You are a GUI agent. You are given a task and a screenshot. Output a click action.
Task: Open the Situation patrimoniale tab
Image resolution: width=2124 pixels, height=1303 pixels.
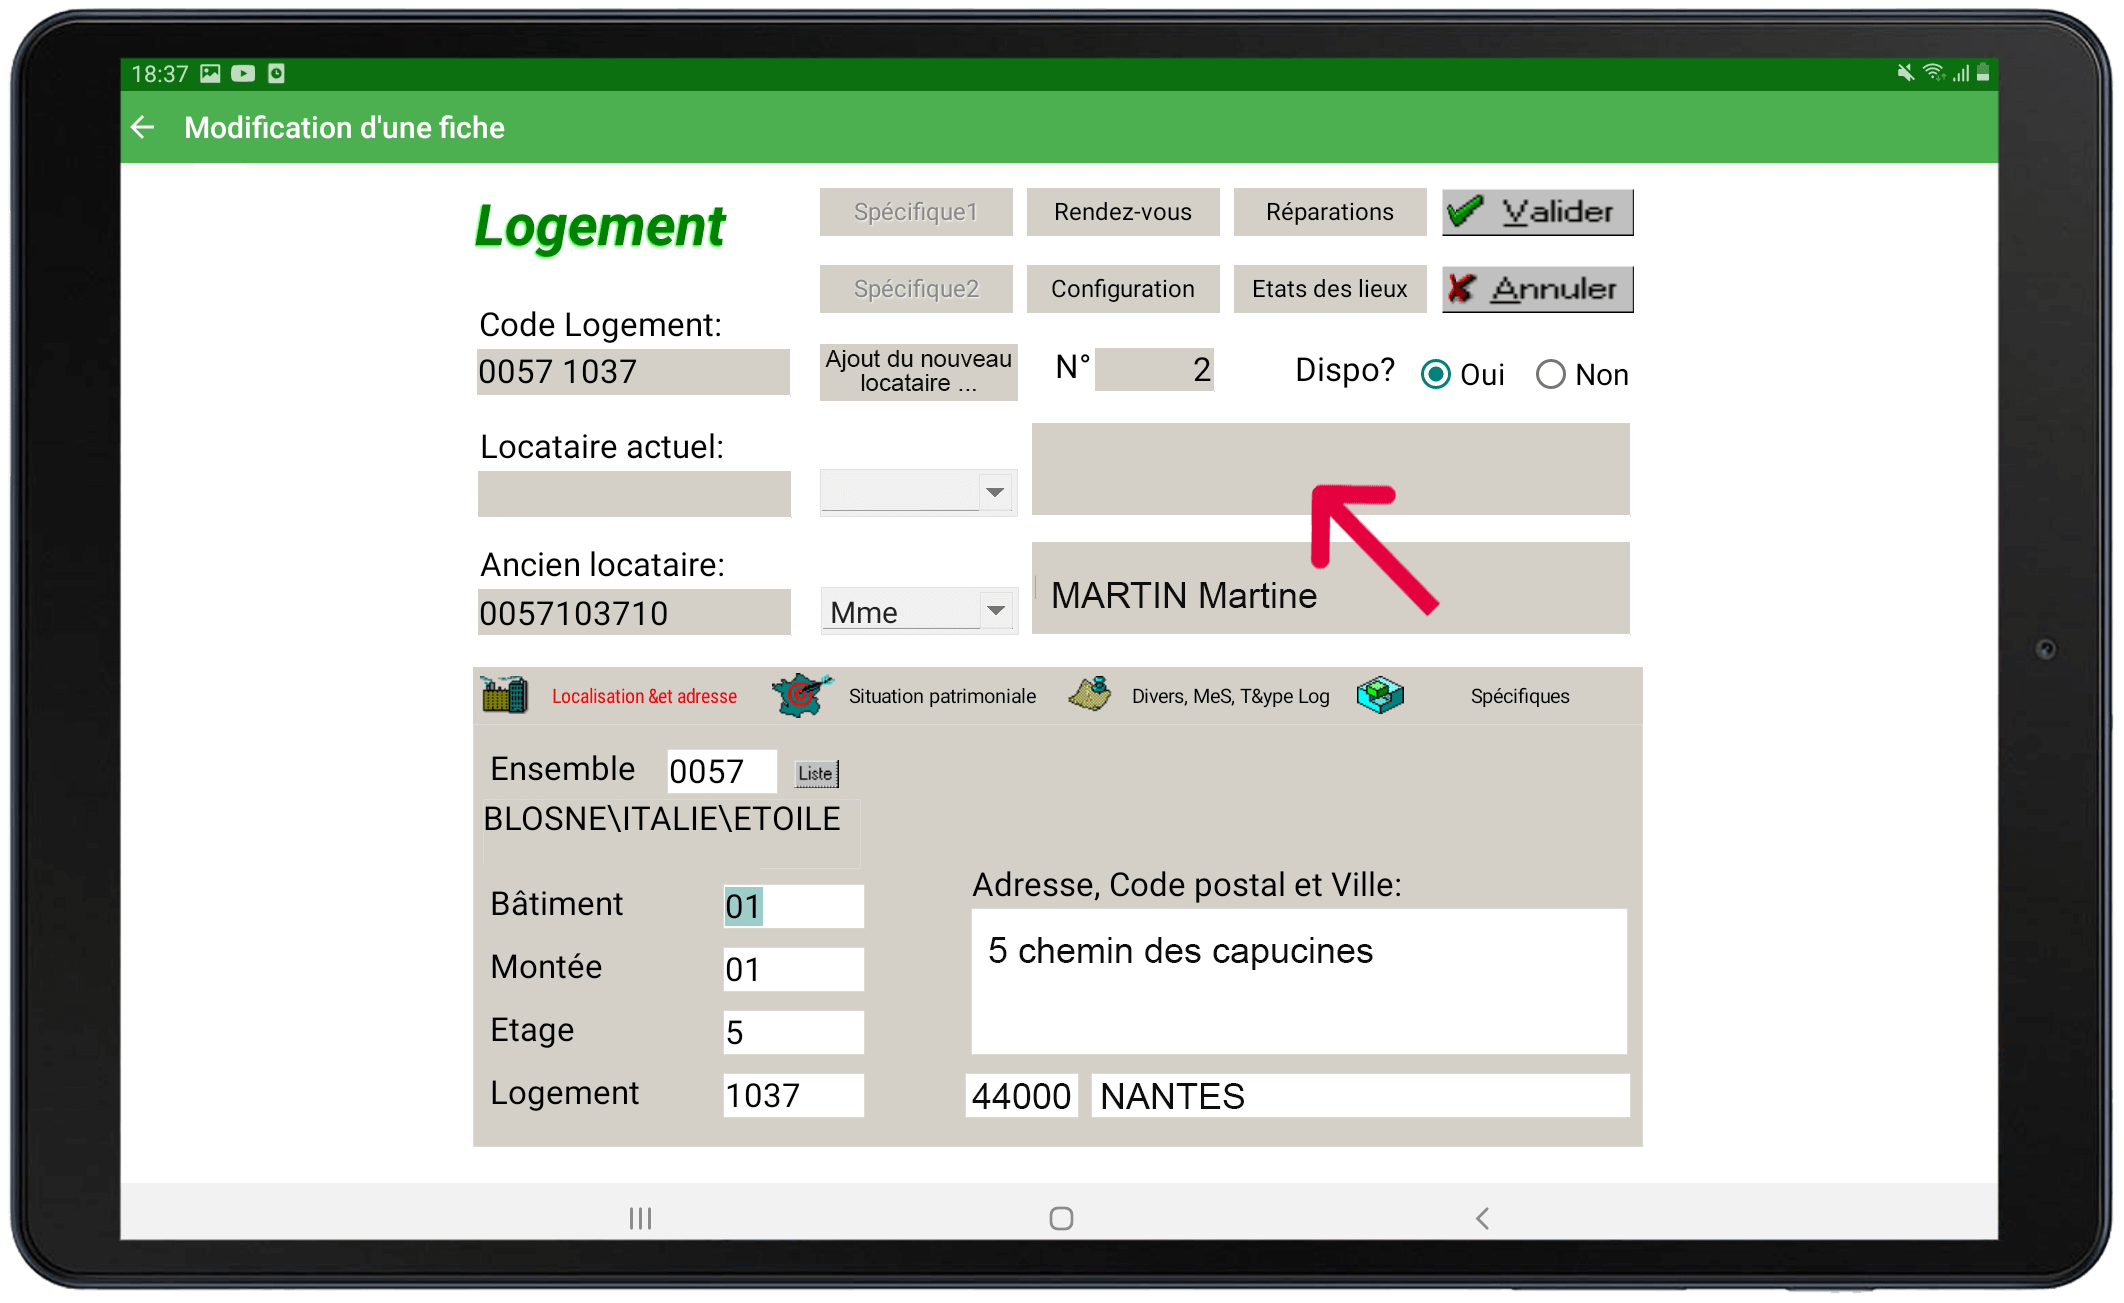click(x=941, y=696)
